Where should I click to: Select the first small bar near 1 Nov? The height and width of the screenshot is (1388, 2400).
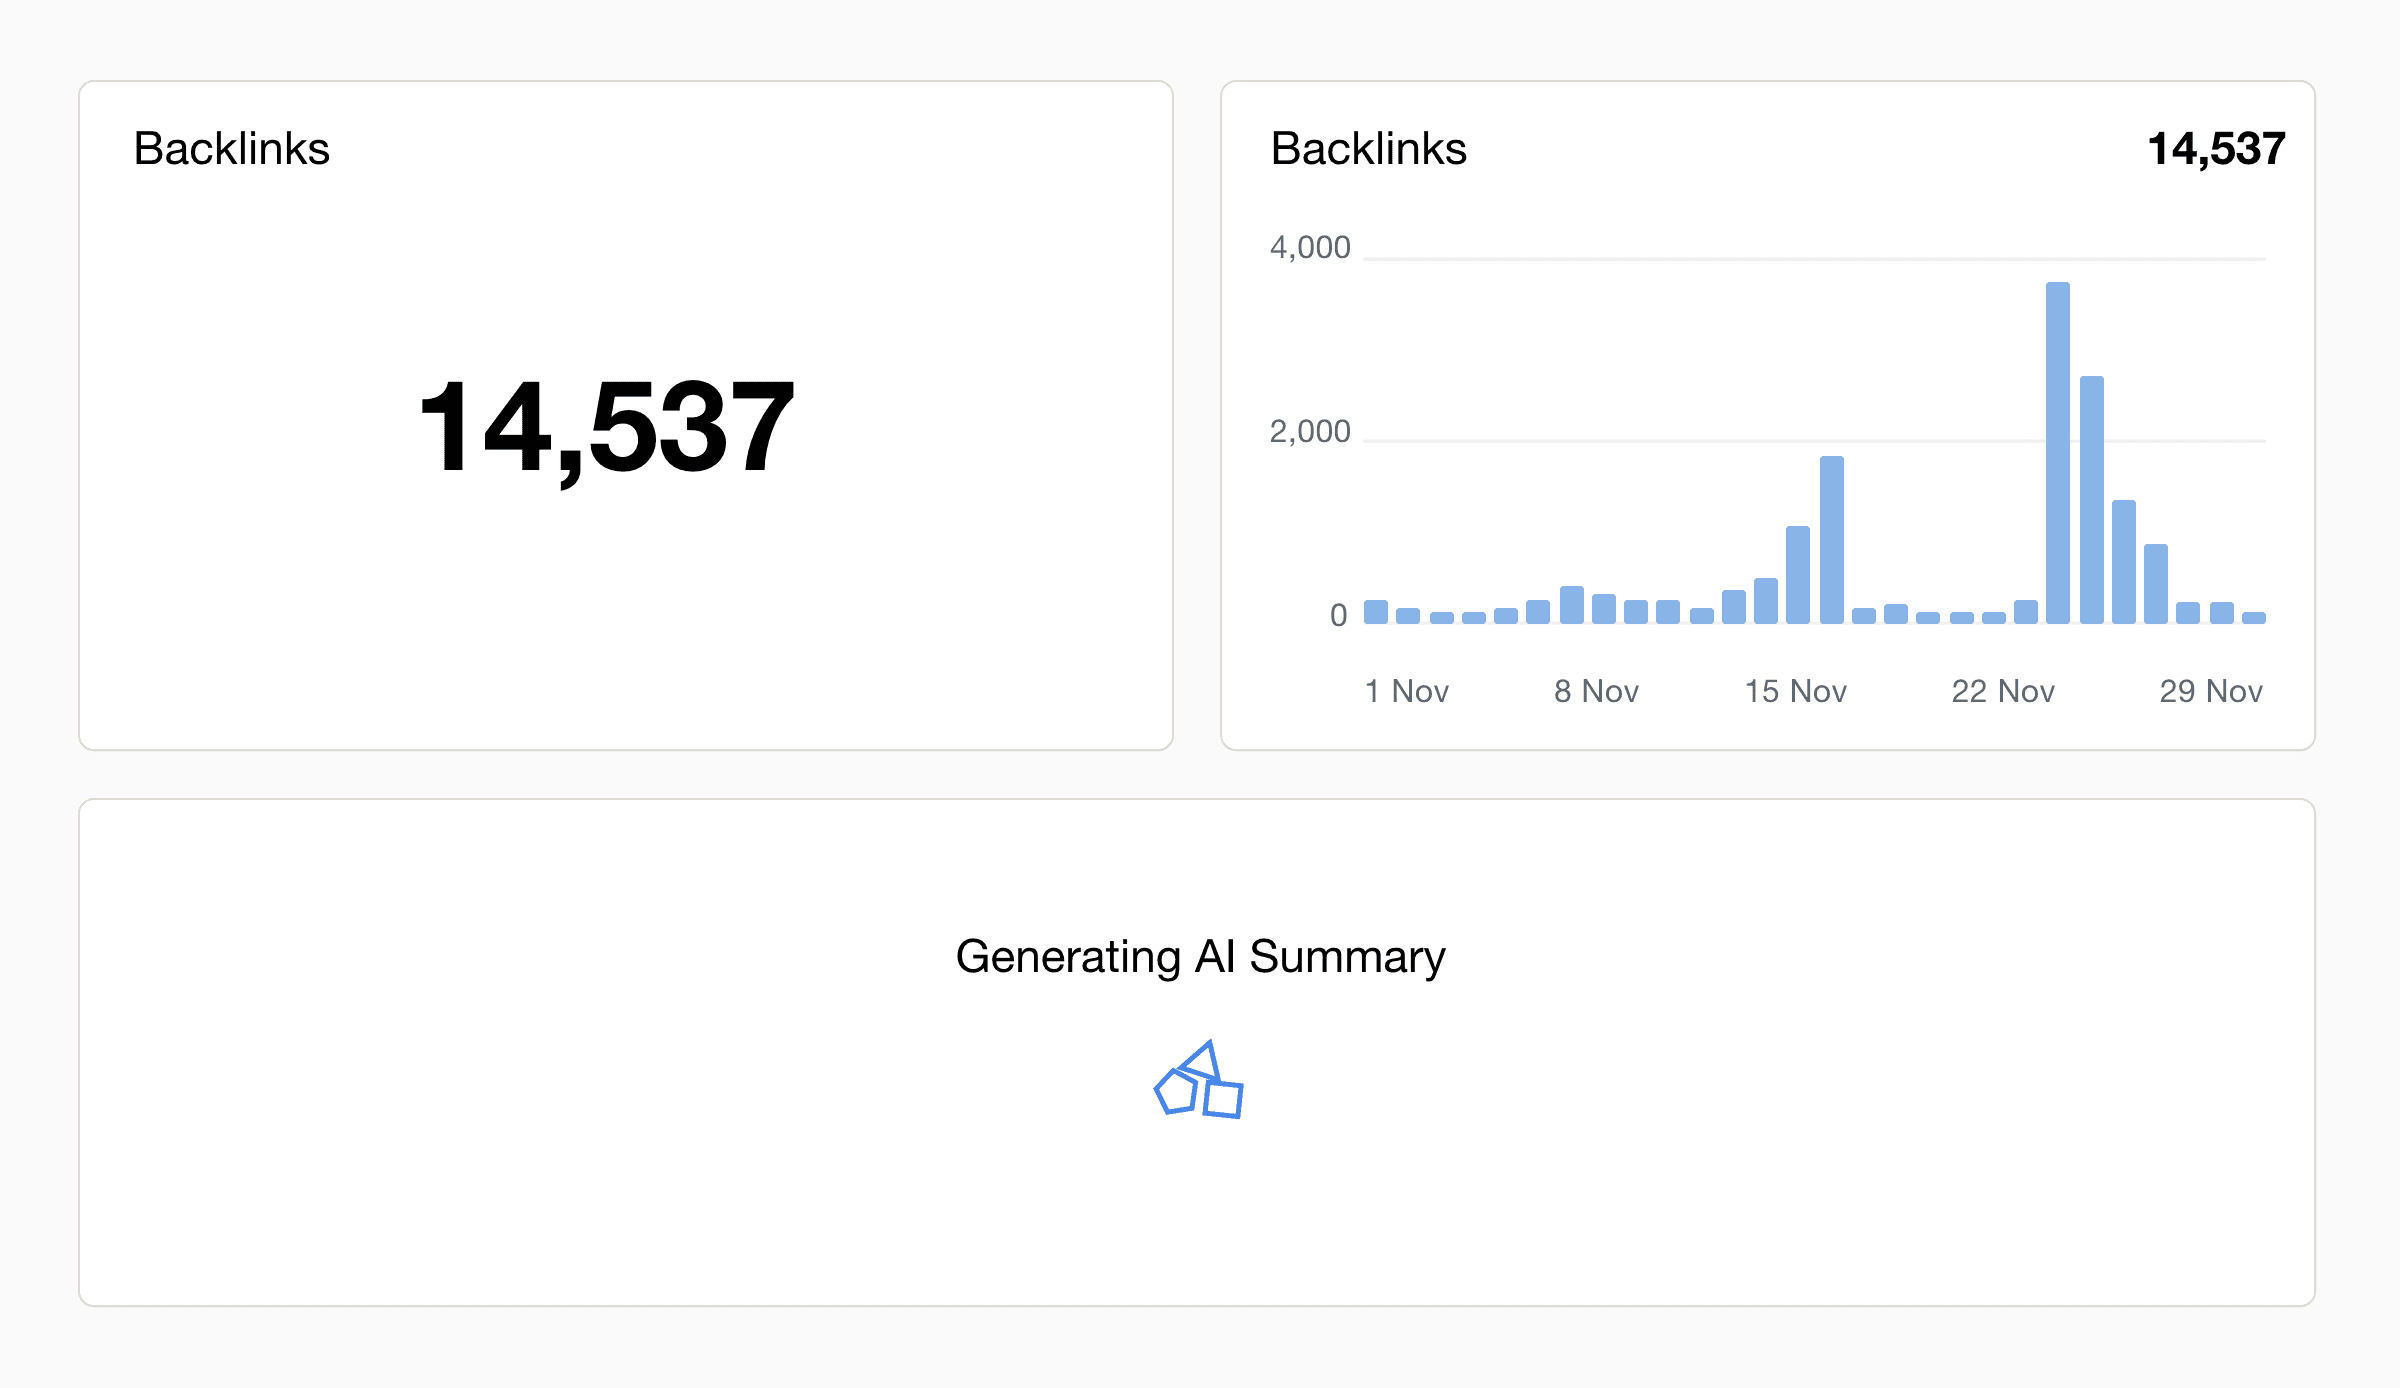[x=1374, y=612]
